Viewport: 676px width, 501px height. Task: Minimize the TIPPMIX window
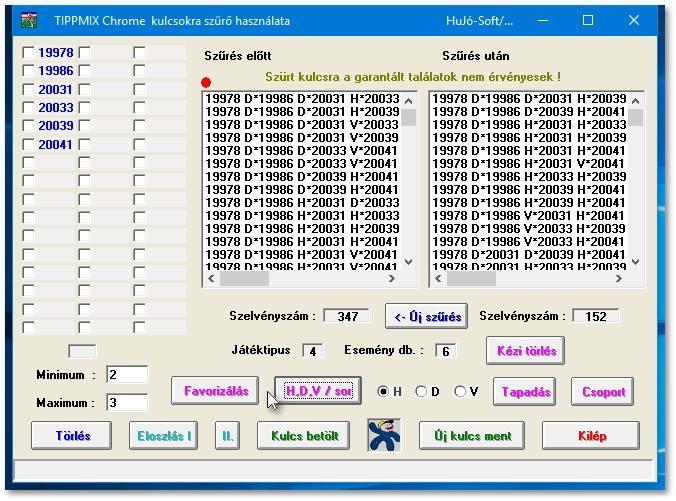tap(543, 20)
